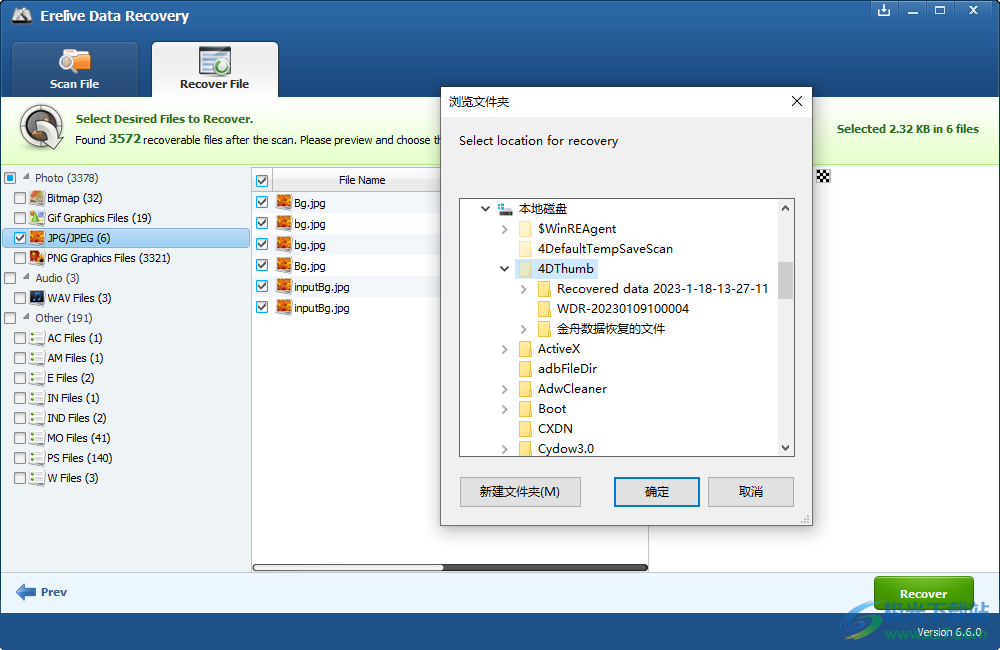Expand the 金舟数据恢复的文件 folder
Image resolution: width=1000 pixels, height=650 pixels.
[524, 329]
